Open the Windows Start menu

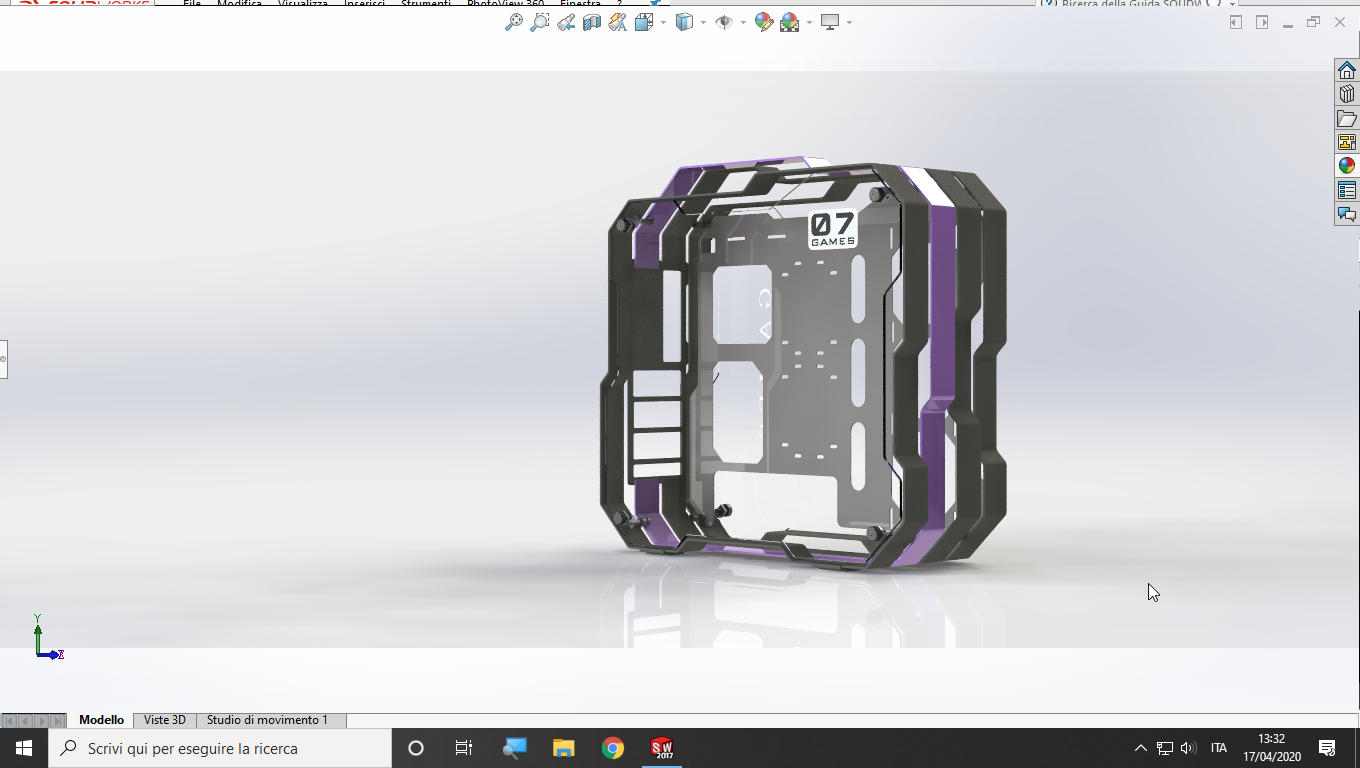pyautogui.click(x=24, y=748)
